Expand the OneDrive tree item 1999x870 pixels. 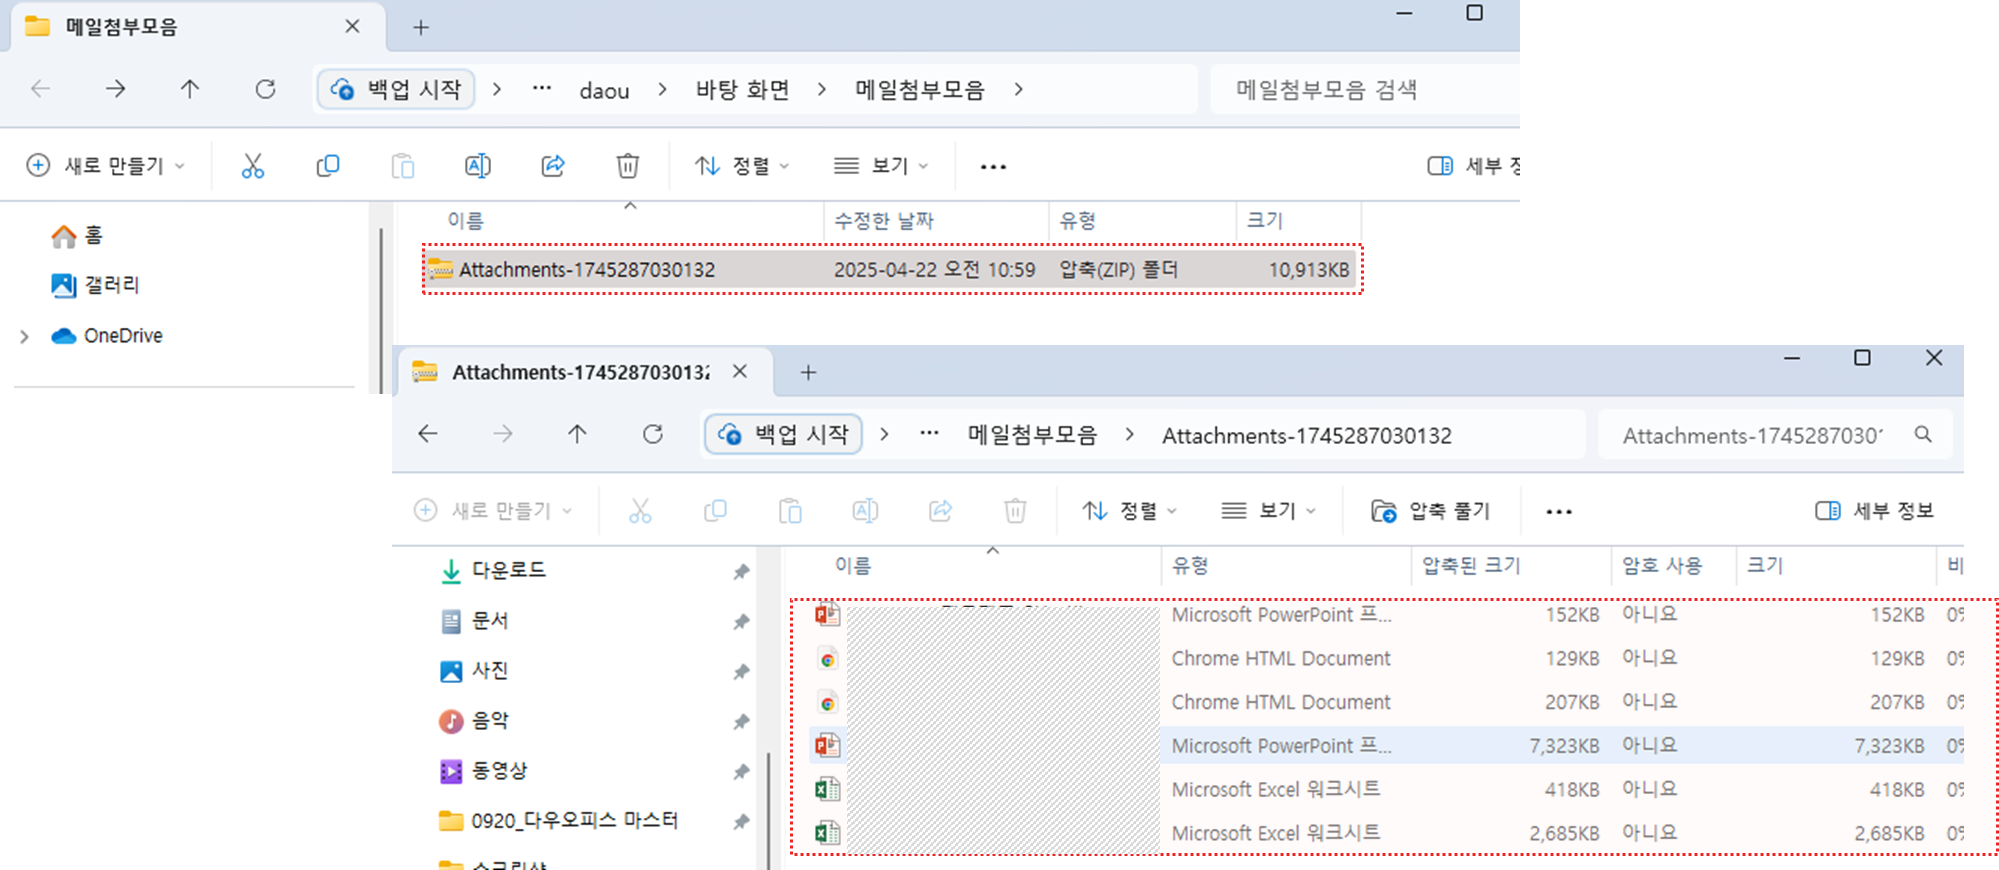pyautogui.click(x=25, y=337)
